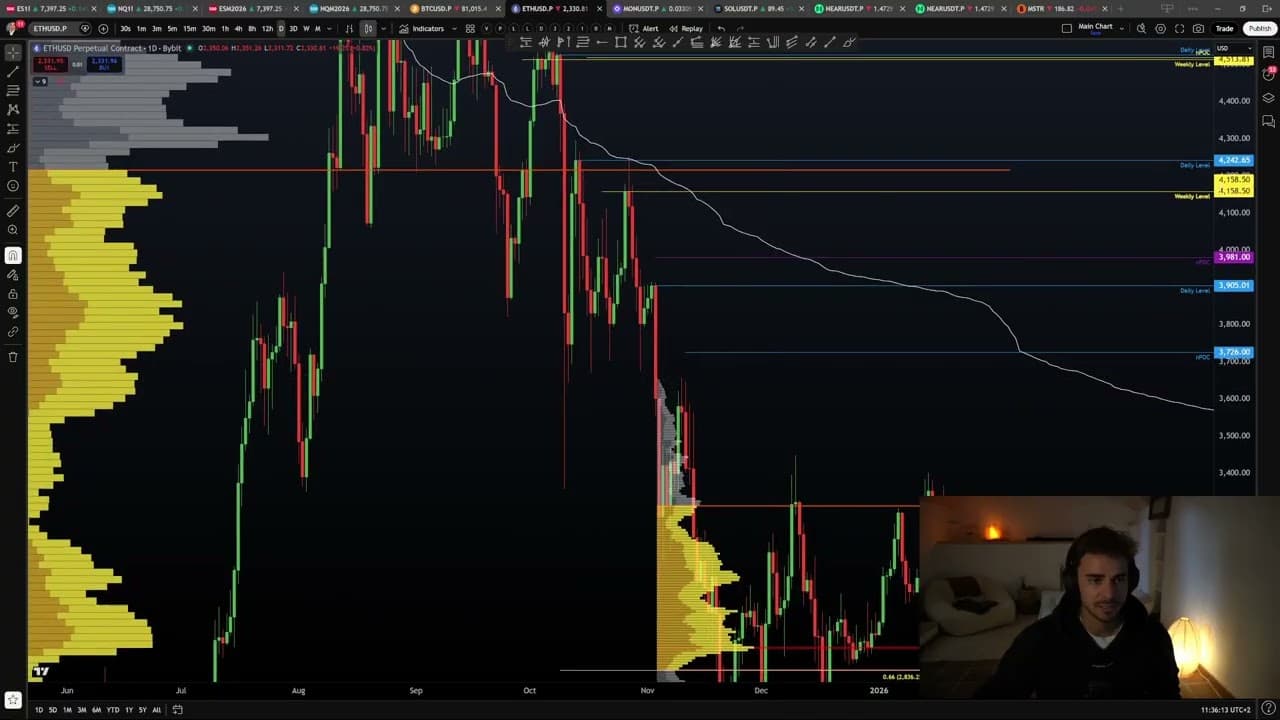Select the trend line drawing tool
The width and height of the screenshot is (1280, 720).
point(13,71)
